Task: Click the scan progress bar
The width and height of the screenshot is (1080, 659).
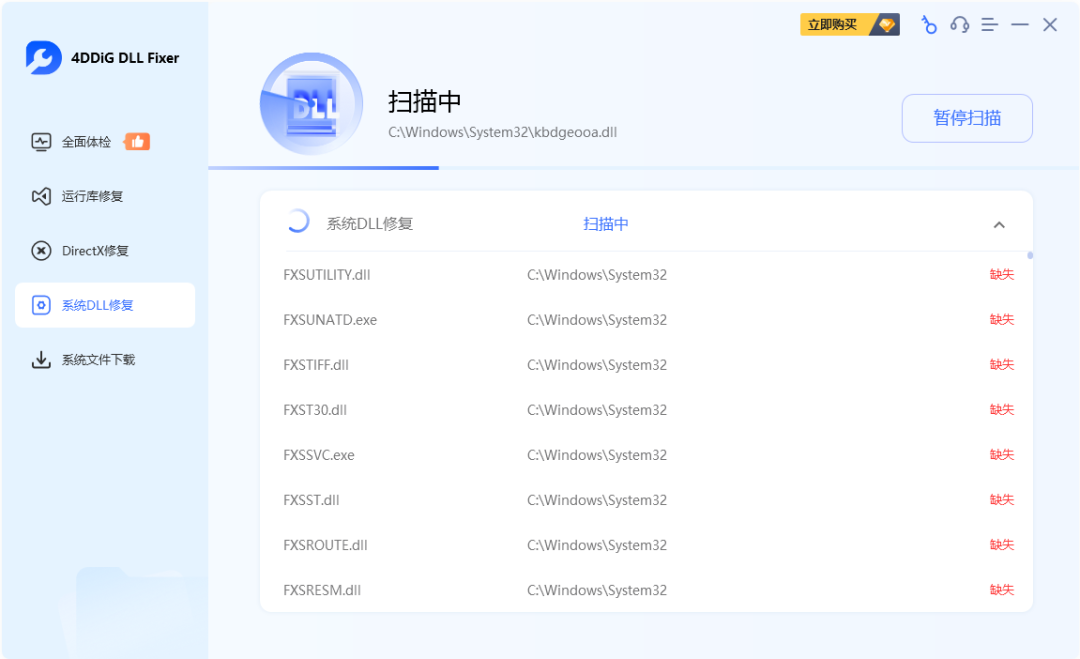Action: tap(643, 167)
